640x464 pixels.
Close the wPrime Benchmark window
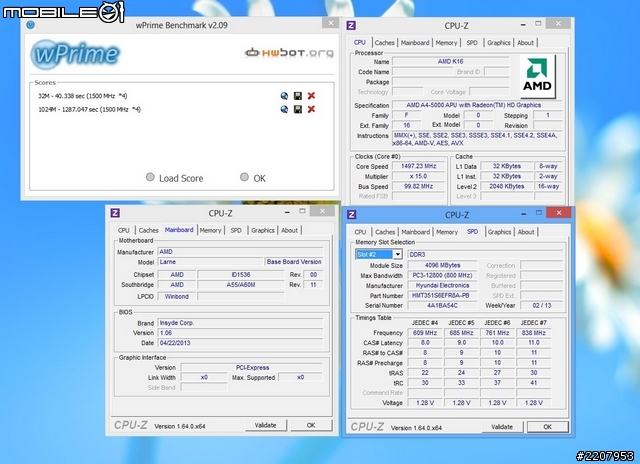coord(331,23)
